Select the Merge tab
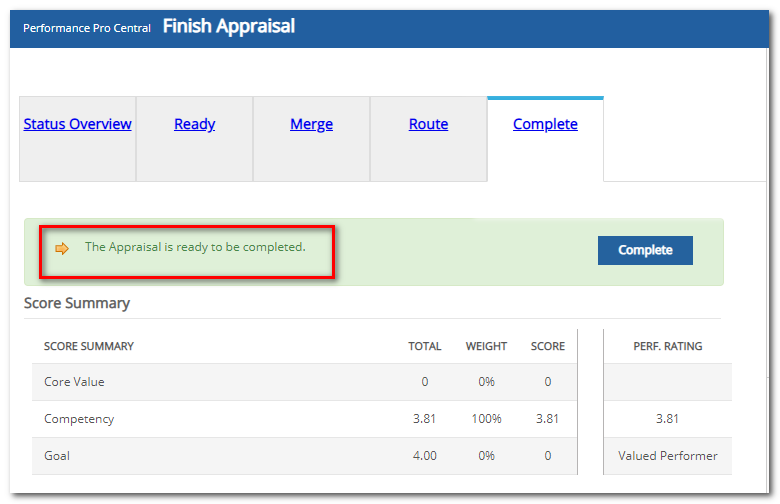 click(x=311, y=124)
